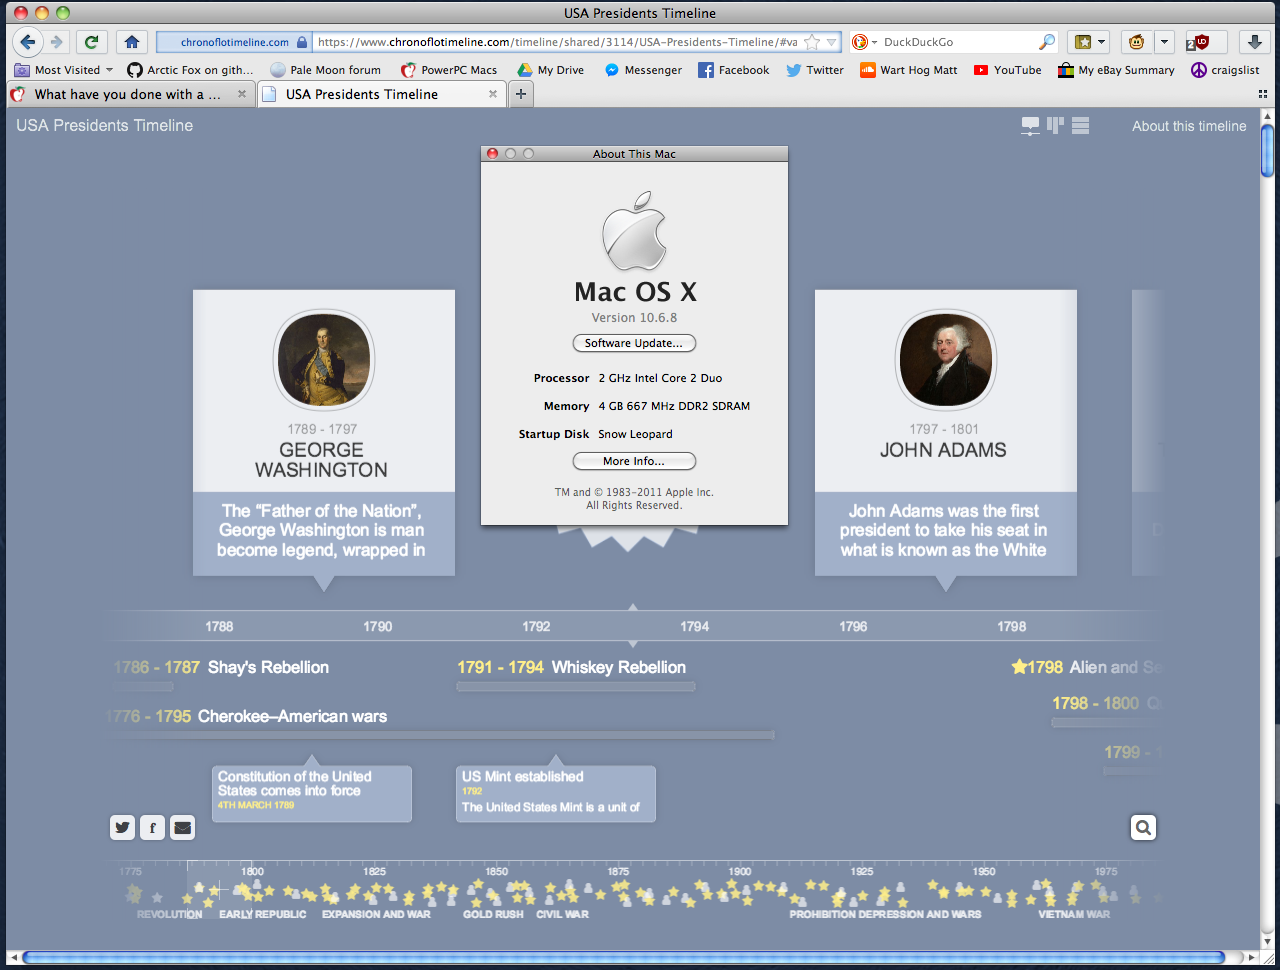Viewport: 1280px width, 970px height.
Task: Open timeline search with magnifier icon
Action: pyautogui.click(x=1143, y=827)
